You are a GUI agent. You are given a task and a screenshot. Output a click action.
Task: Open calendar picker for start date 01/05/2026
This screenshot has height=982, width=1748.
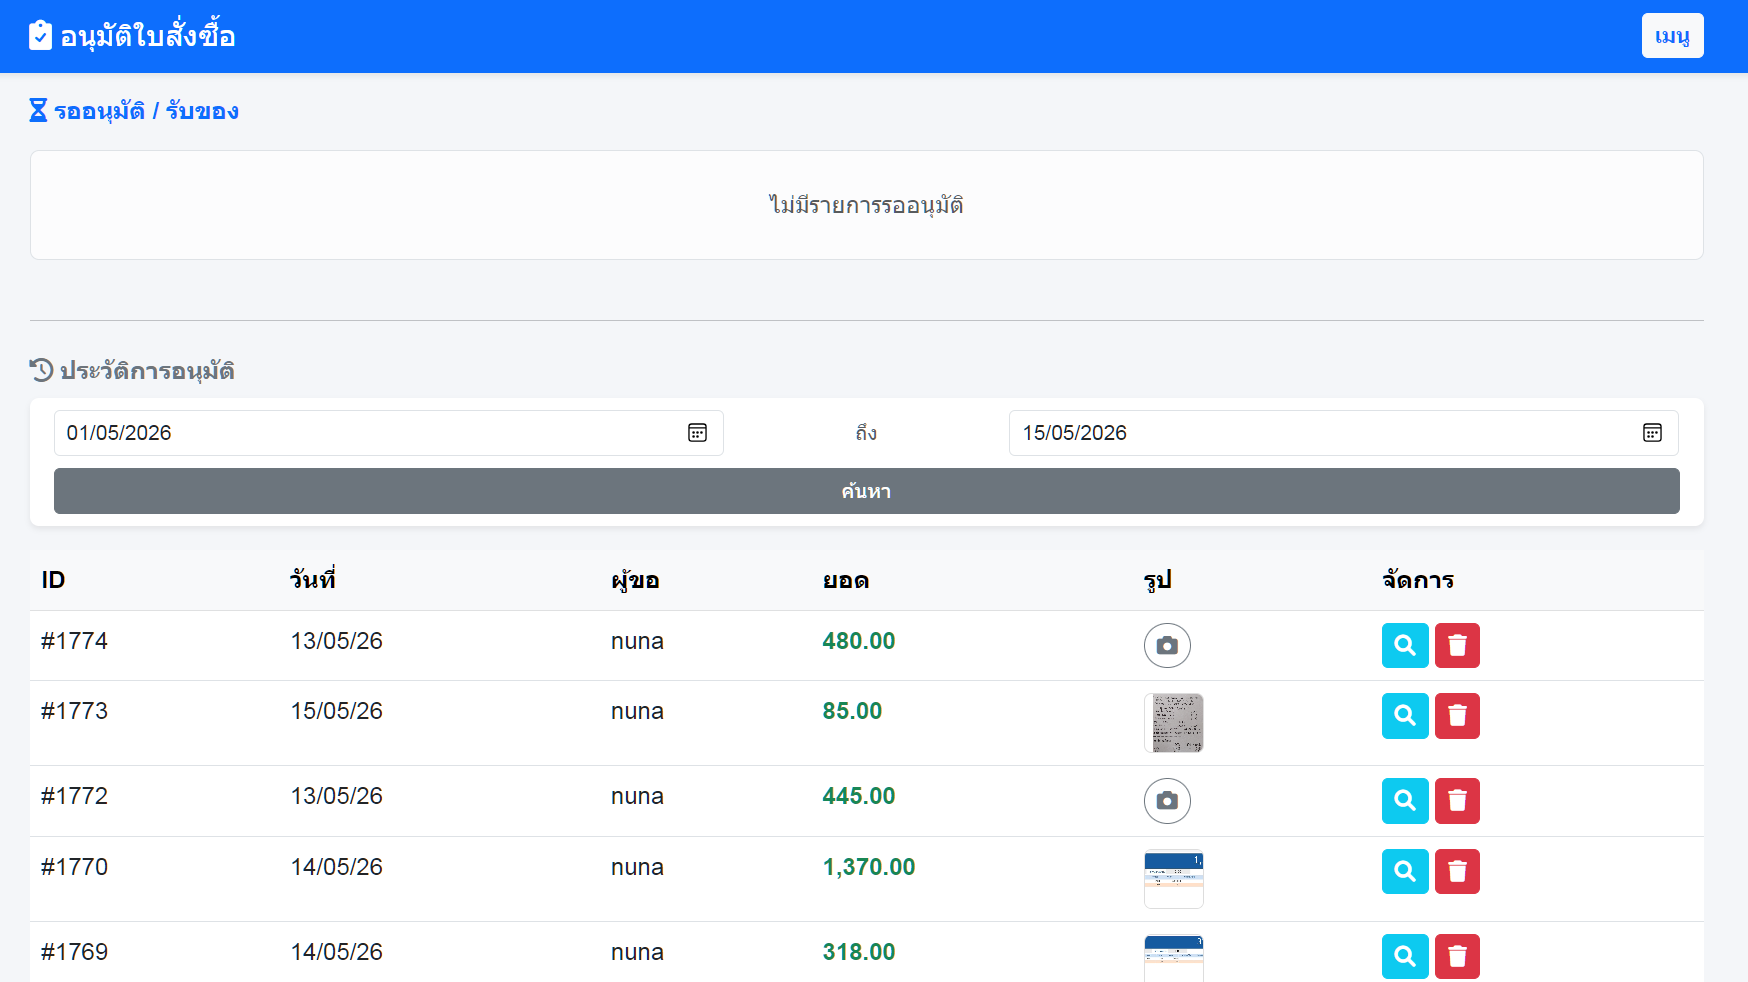[697, 433]
